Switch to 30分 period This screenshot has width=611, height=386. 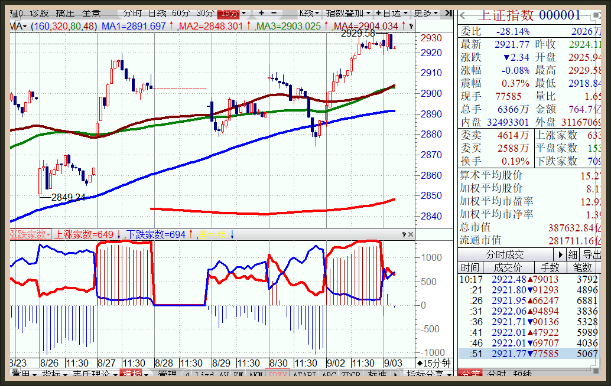tap(205, 13)
